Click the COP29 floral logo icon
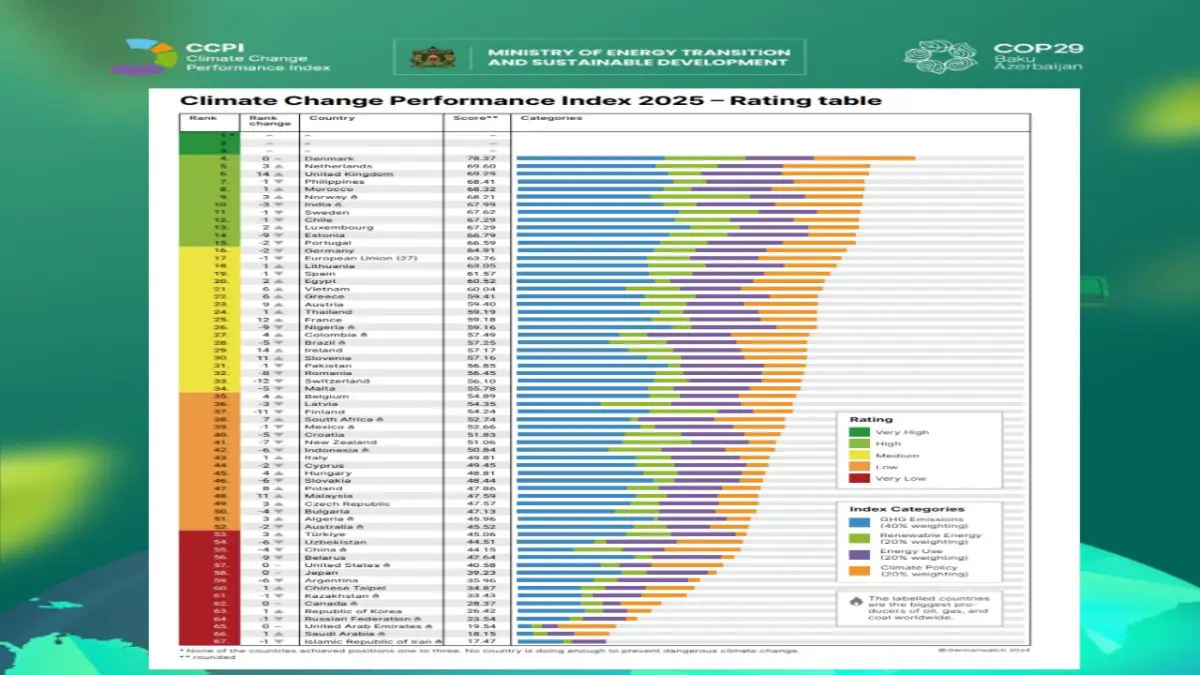The height and width of the screenshot is (675, 1200). click(x=941, y=57)
